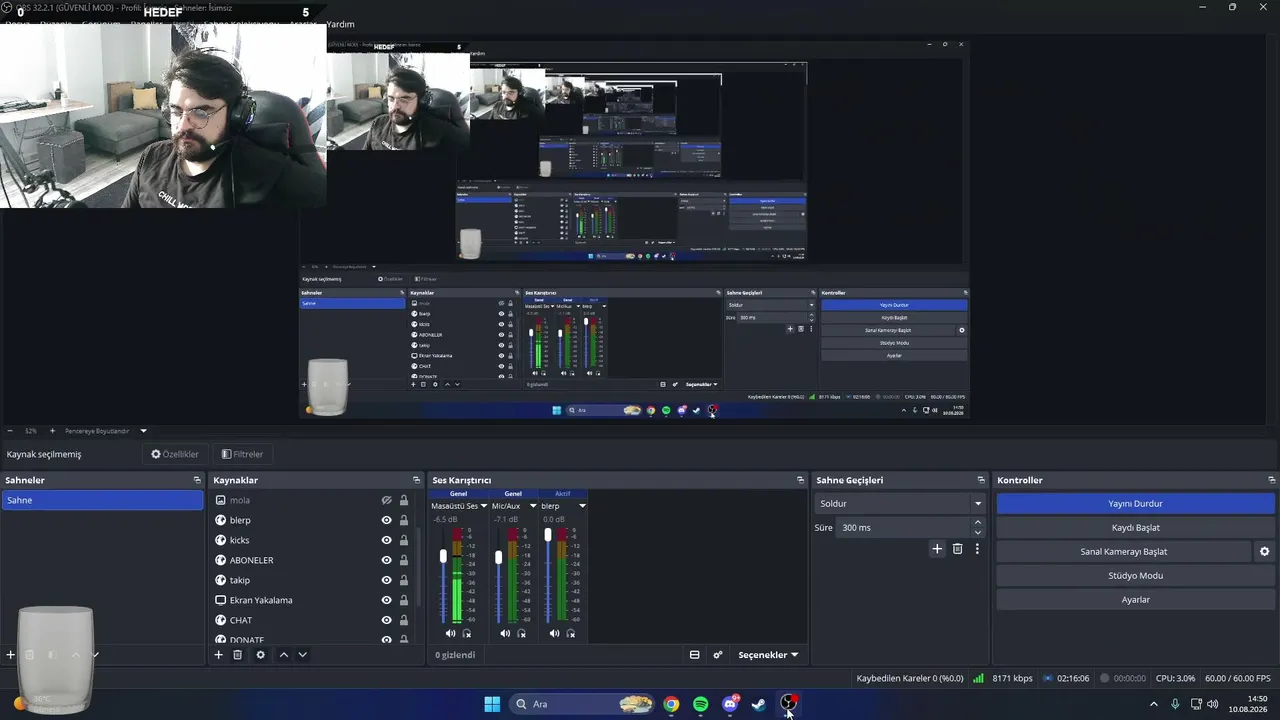Pop out the Sahneler dock
The image size is (1280, 720).
tap(197, 480)
